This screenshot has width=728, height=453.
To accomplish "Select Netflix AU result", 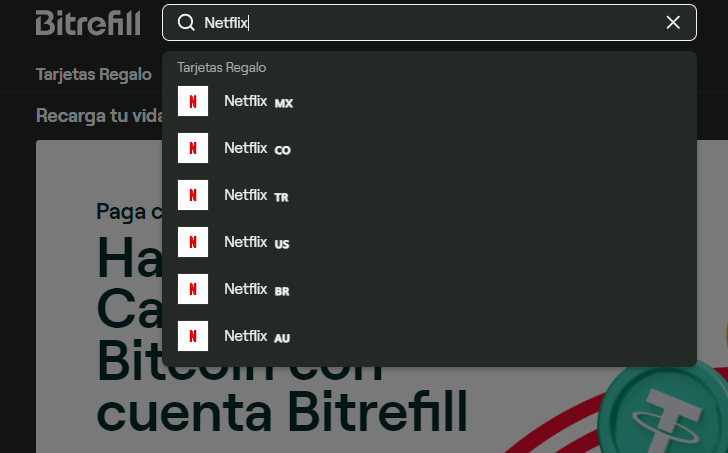I will [429, 336].
